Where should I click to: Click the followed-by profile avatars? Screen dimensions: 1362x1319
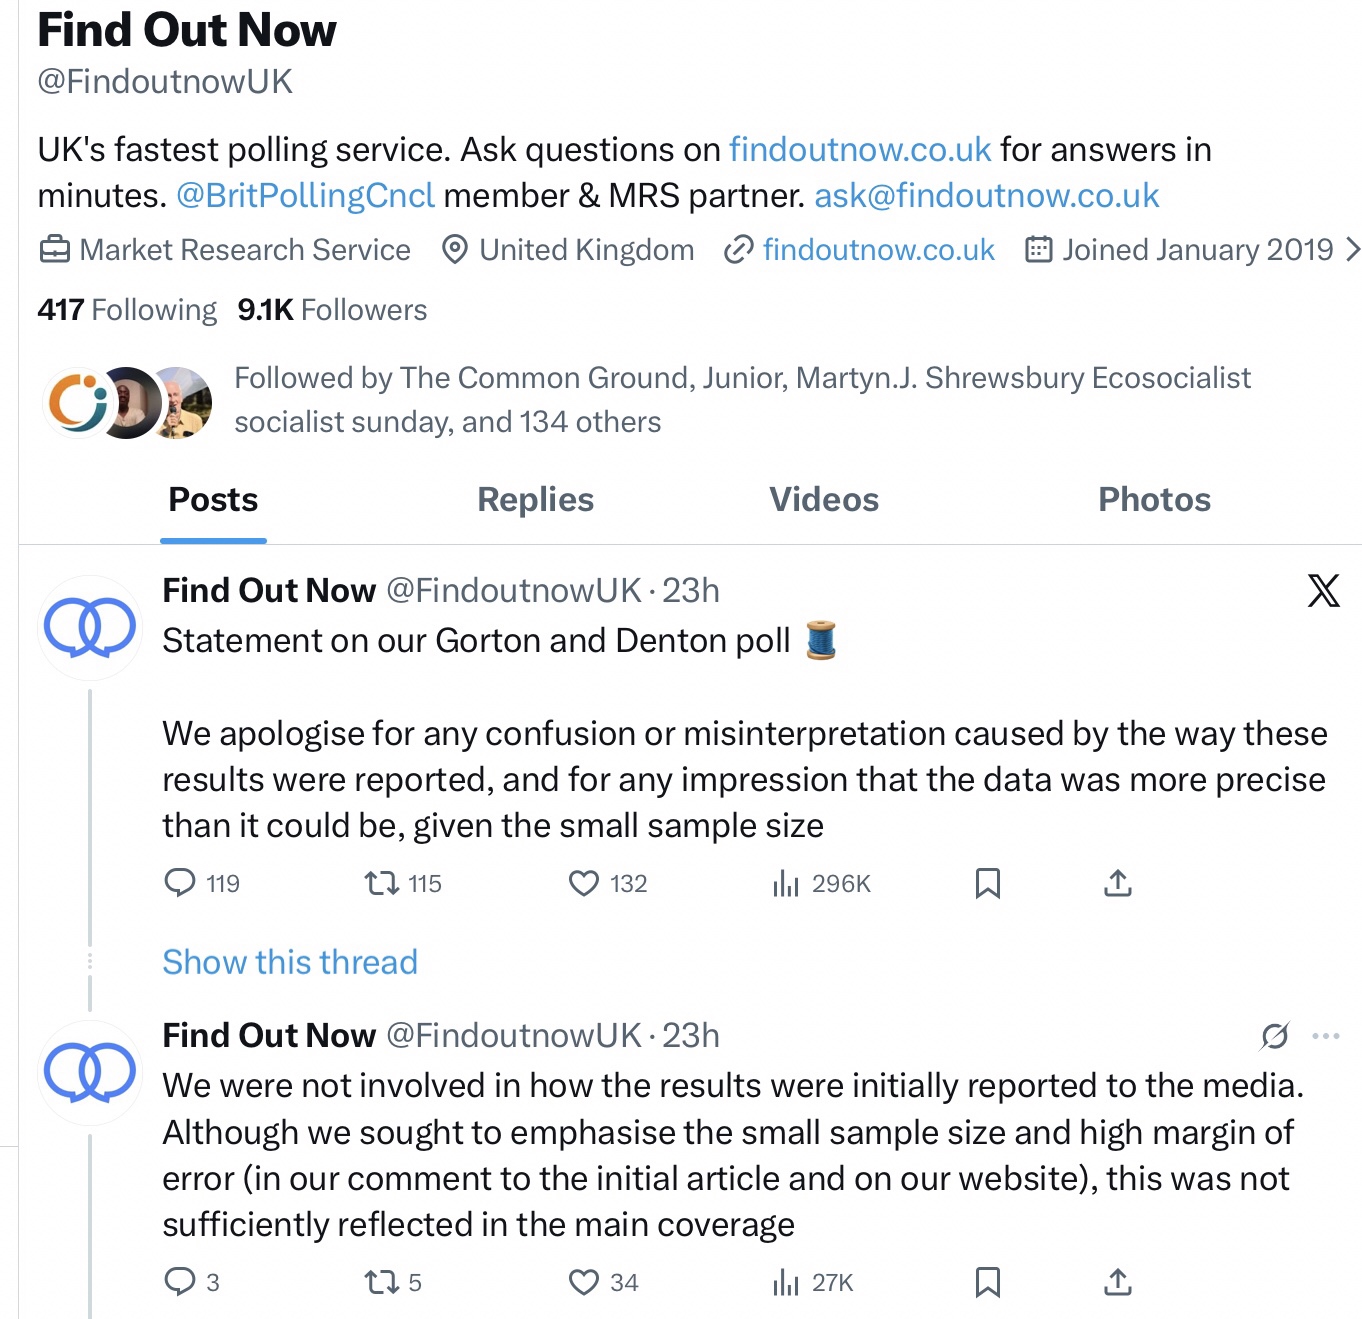[128, 402]
